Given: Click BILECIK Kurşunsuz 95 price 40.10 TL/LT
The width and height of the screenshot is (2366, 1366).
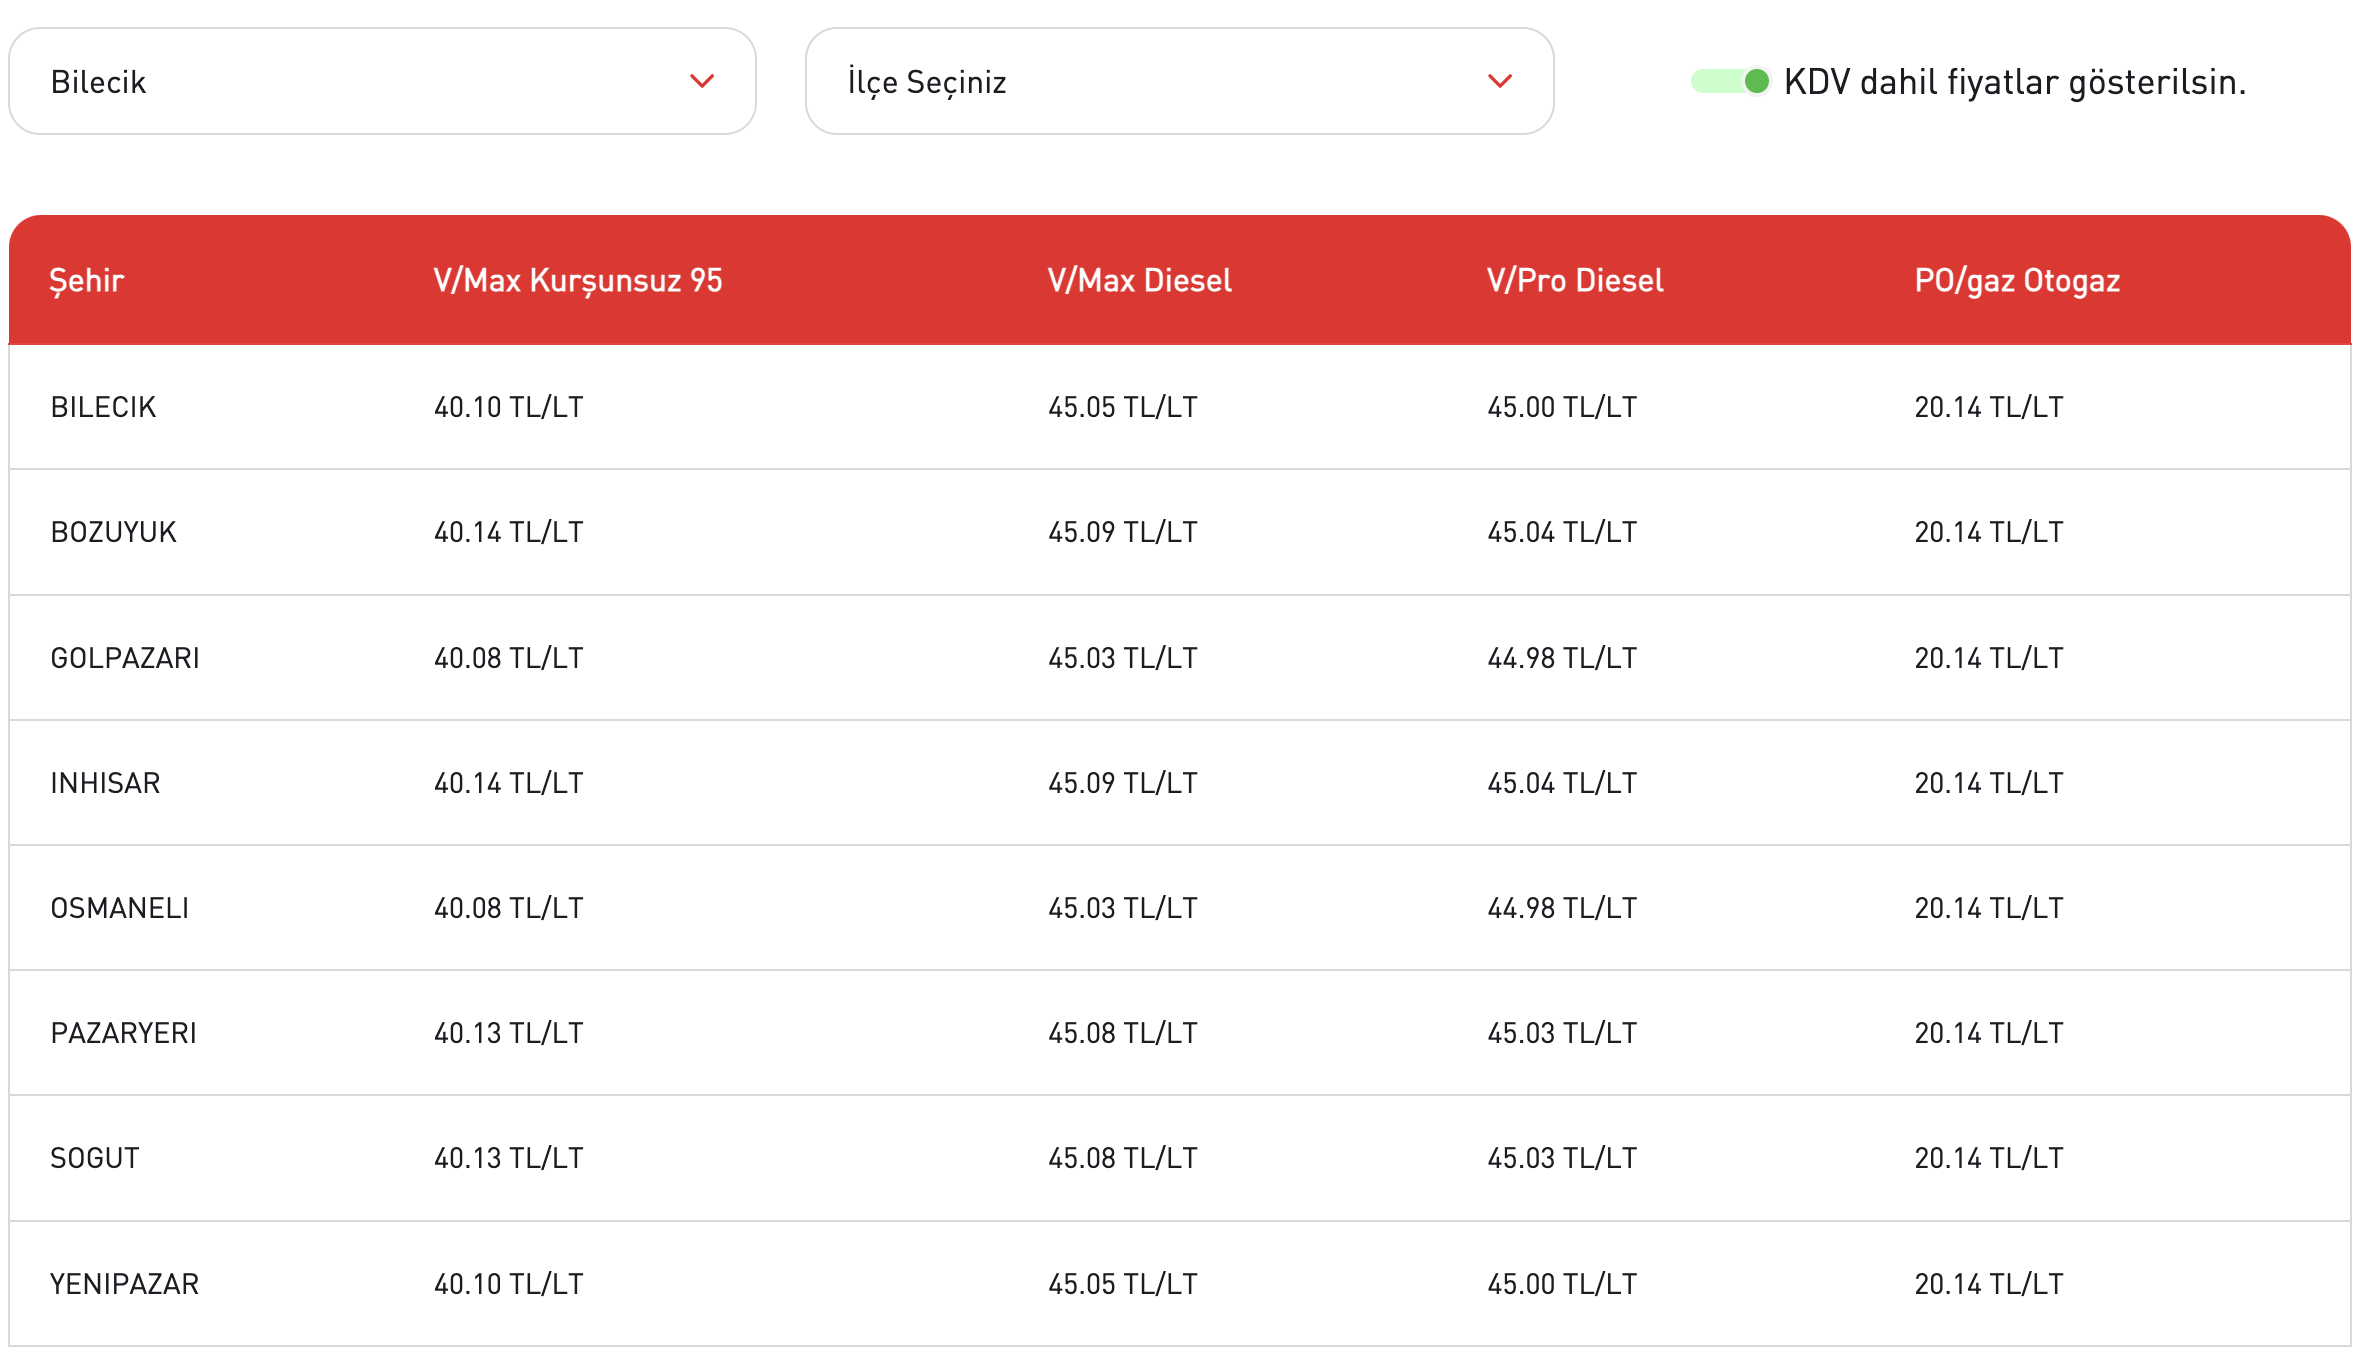Looking at the screenshot, I should (508, 407).
